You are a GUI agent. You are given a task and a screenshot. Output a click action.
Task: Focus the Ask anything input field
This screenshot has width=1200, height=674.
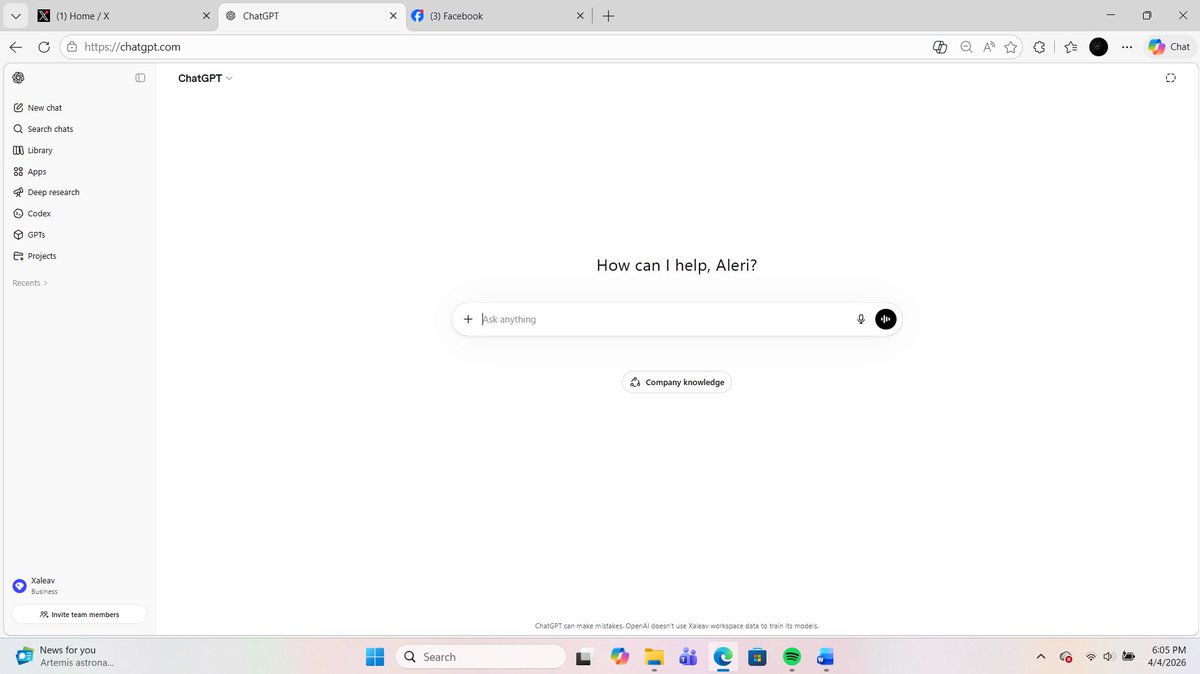click(x=664, y=319)
